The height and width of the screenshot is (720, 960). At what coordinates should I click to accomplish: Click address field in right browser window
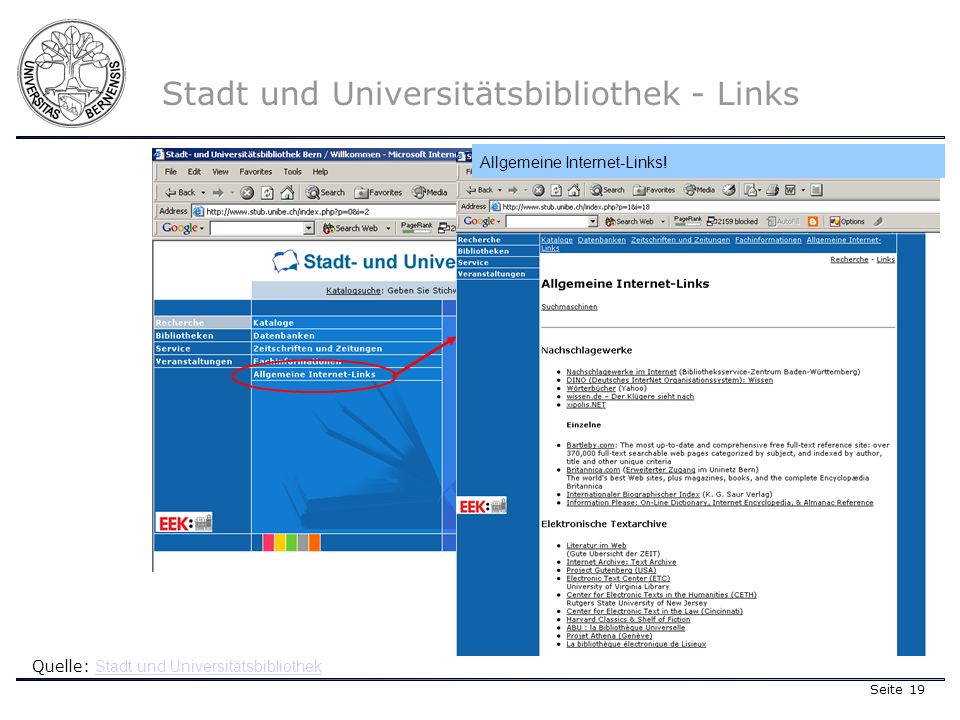[715, 207]
